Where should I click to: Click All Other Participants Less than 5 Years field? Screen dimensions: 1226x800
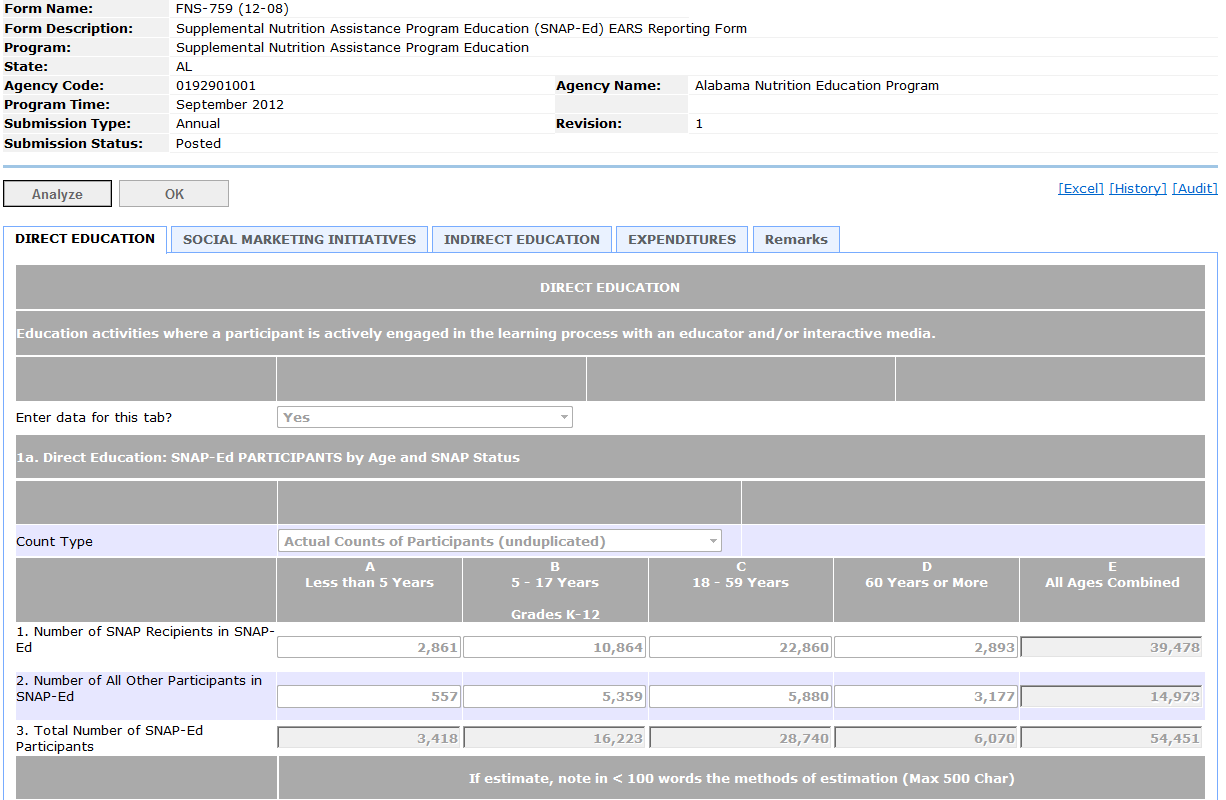coord(368,697)
